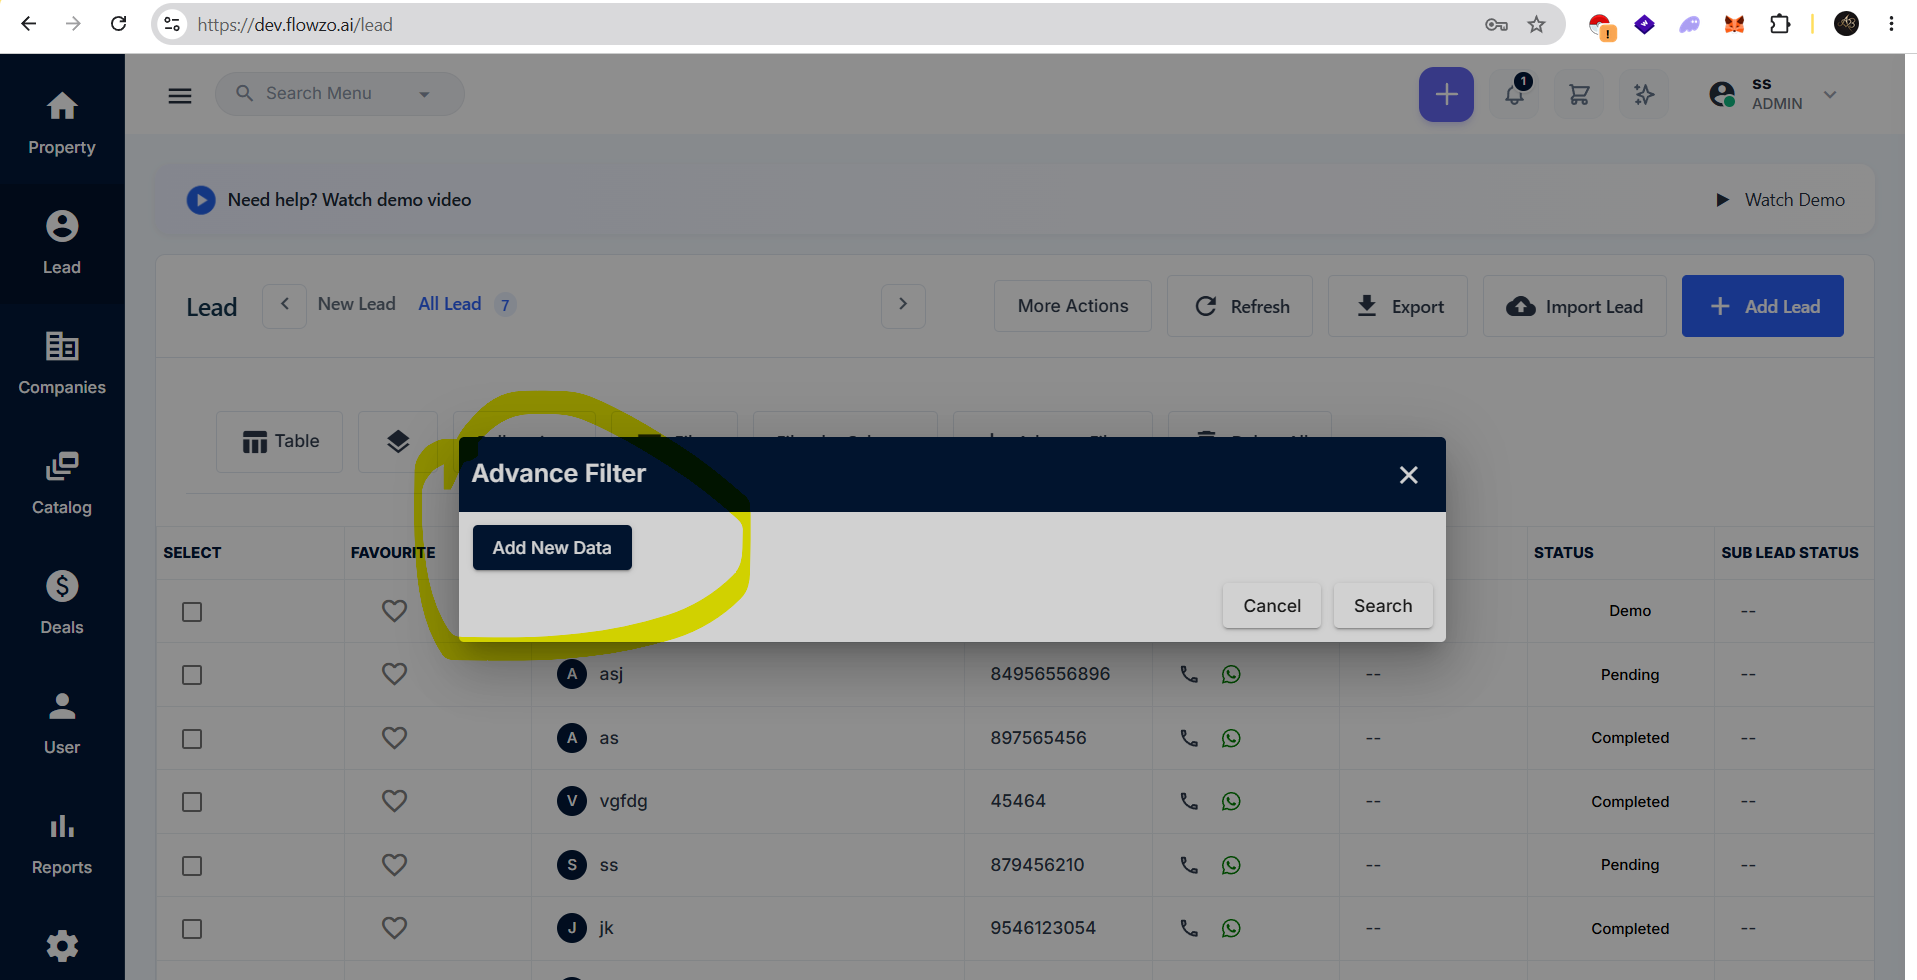Open Reports from the sidebar
1917x980 pixels.
[62, 843]
